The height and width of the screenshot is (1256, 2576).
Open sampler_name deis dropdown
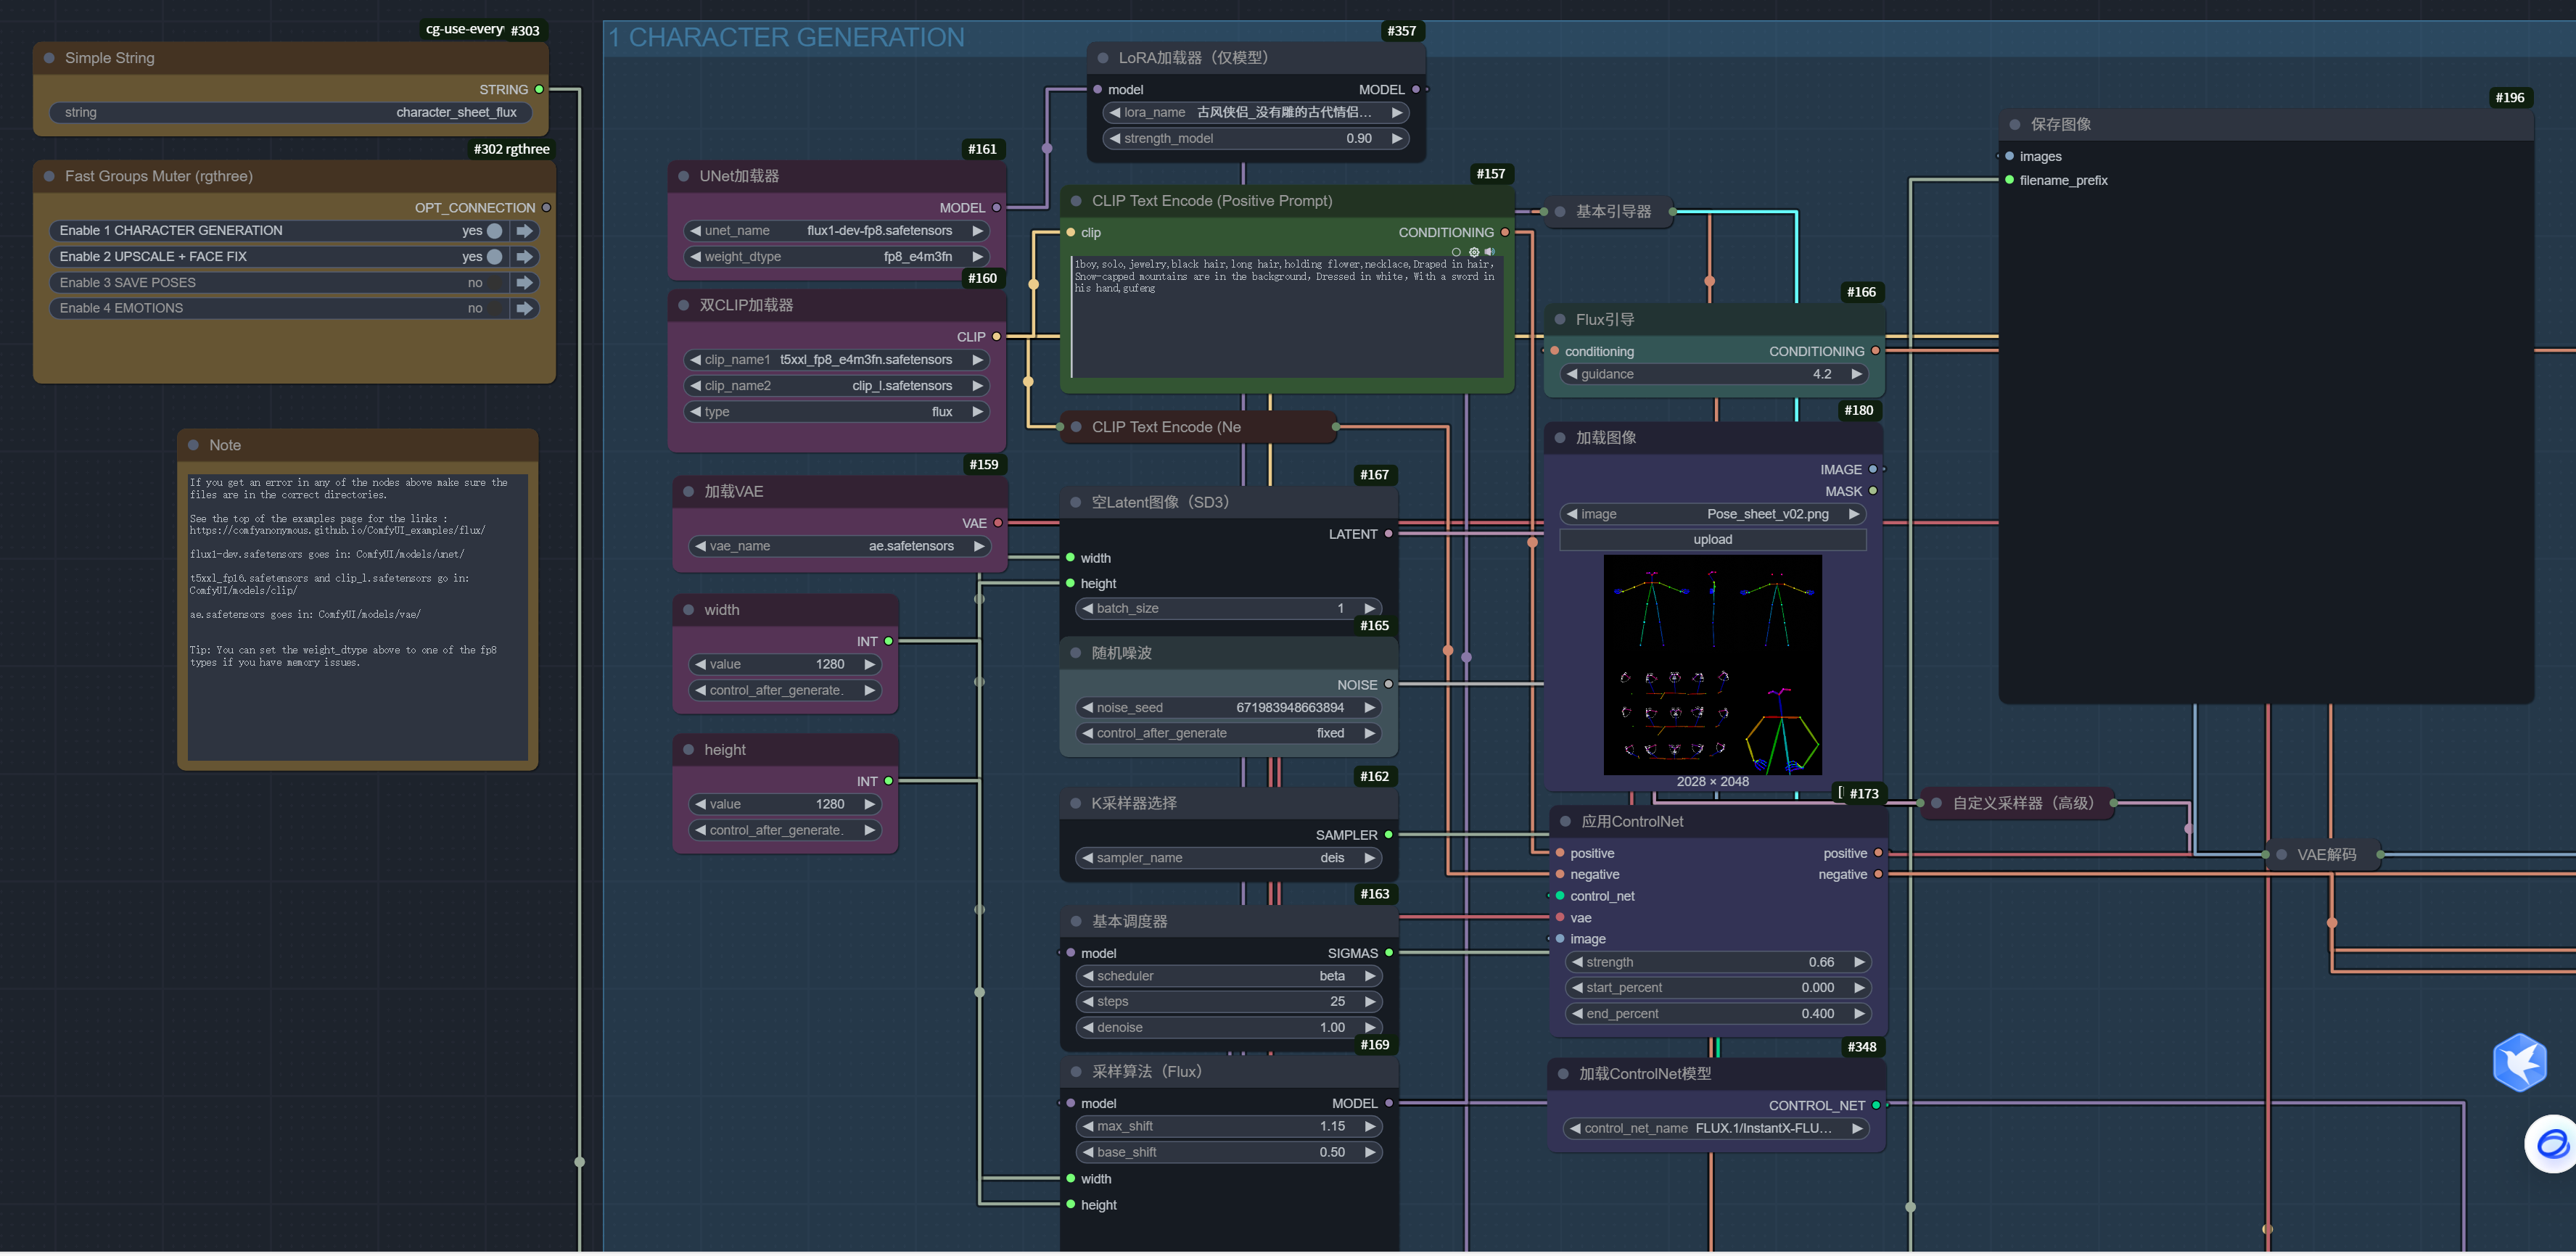[x=1228, y=858]
